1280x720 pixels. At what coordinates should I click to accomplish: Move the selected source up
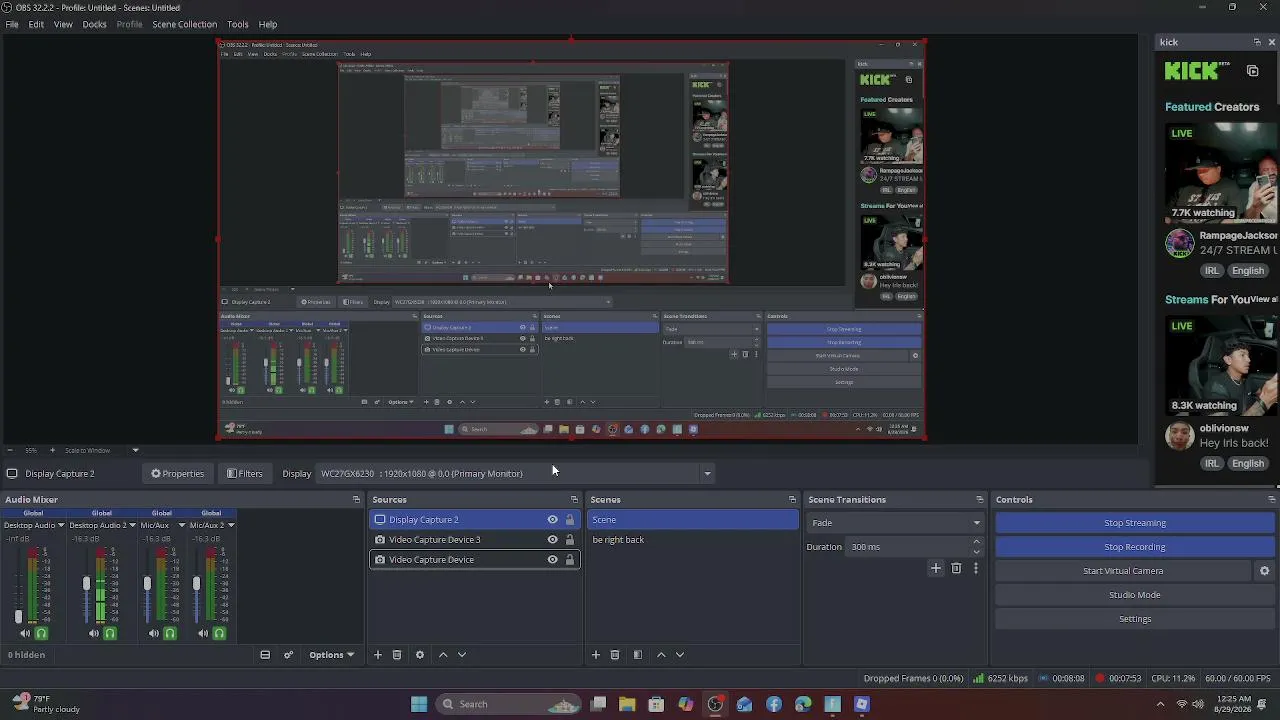(443, 655)
